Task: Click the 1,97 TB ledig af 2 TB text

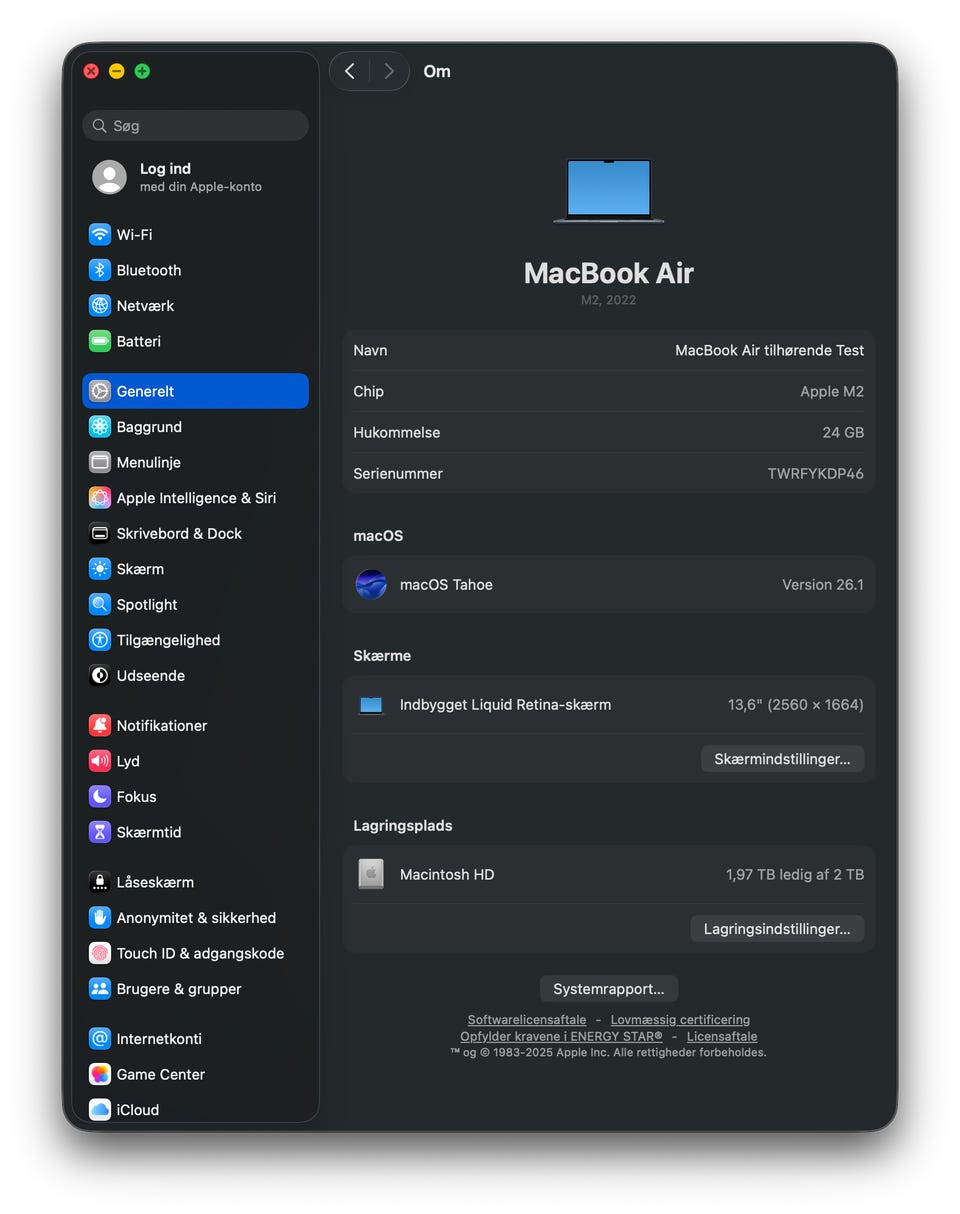Action: tap(795, 875)
